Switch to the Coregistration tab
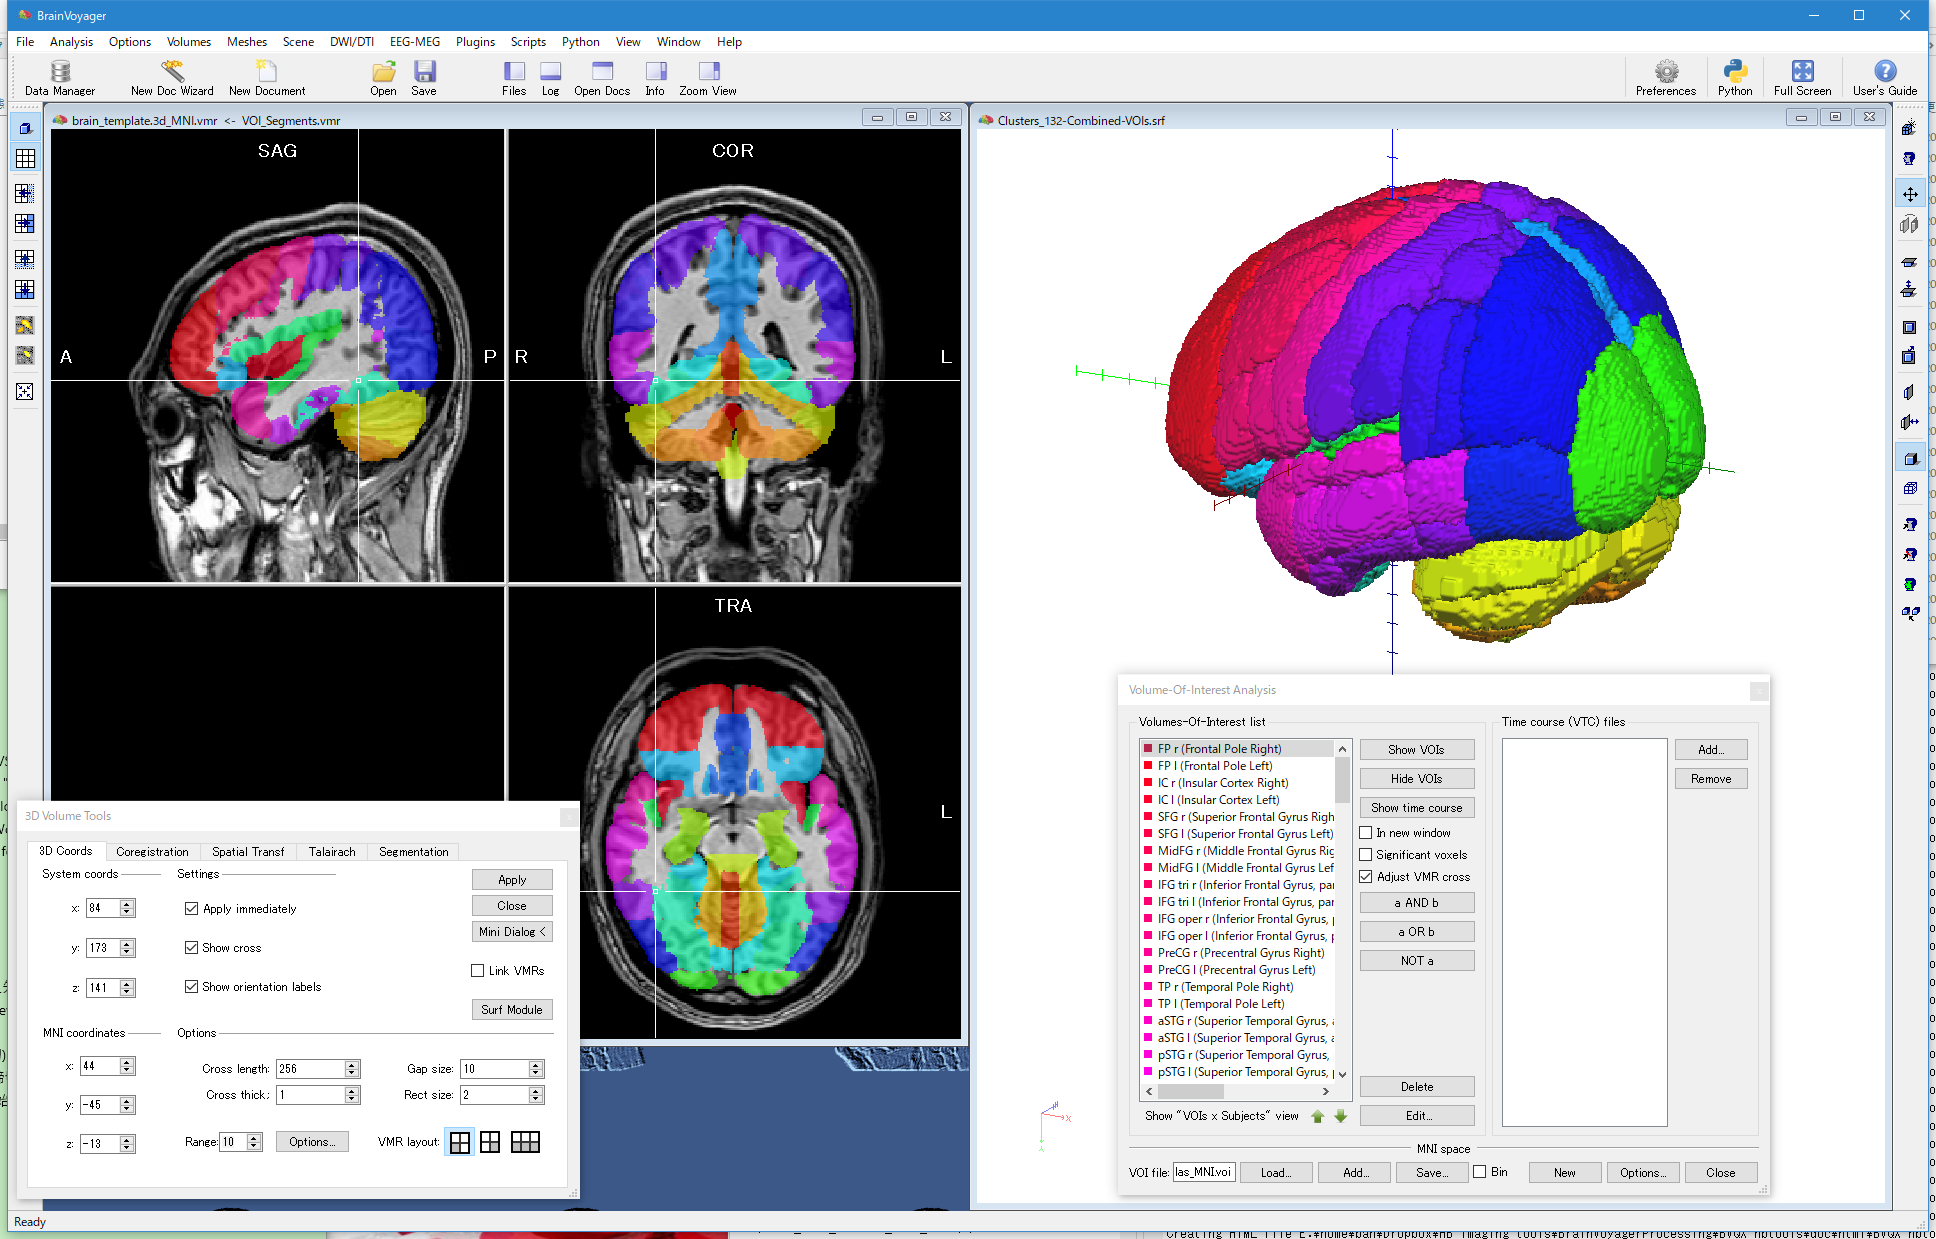The width and height of the screenshot is (1936, 1239). coord(152,852)
